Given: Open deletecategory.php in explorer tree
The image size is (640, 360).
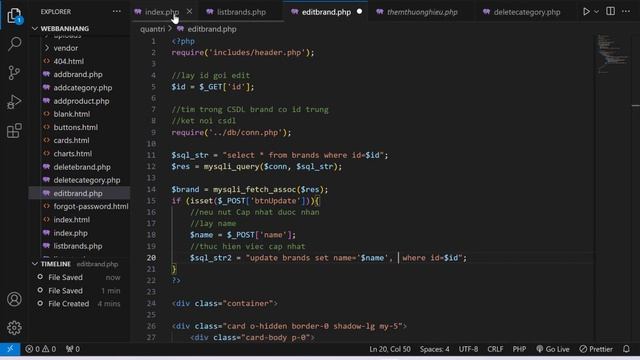Looking at the screenshot, I should click(87, 180).
